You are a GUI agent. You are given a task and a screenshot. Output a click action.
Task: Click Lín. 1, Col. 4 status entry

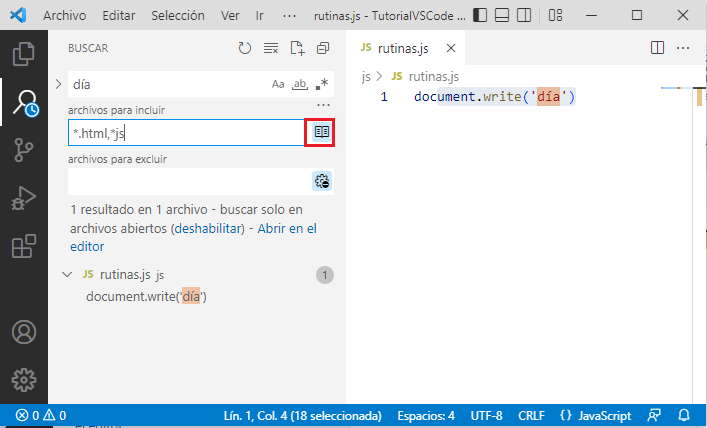[303, 415]
